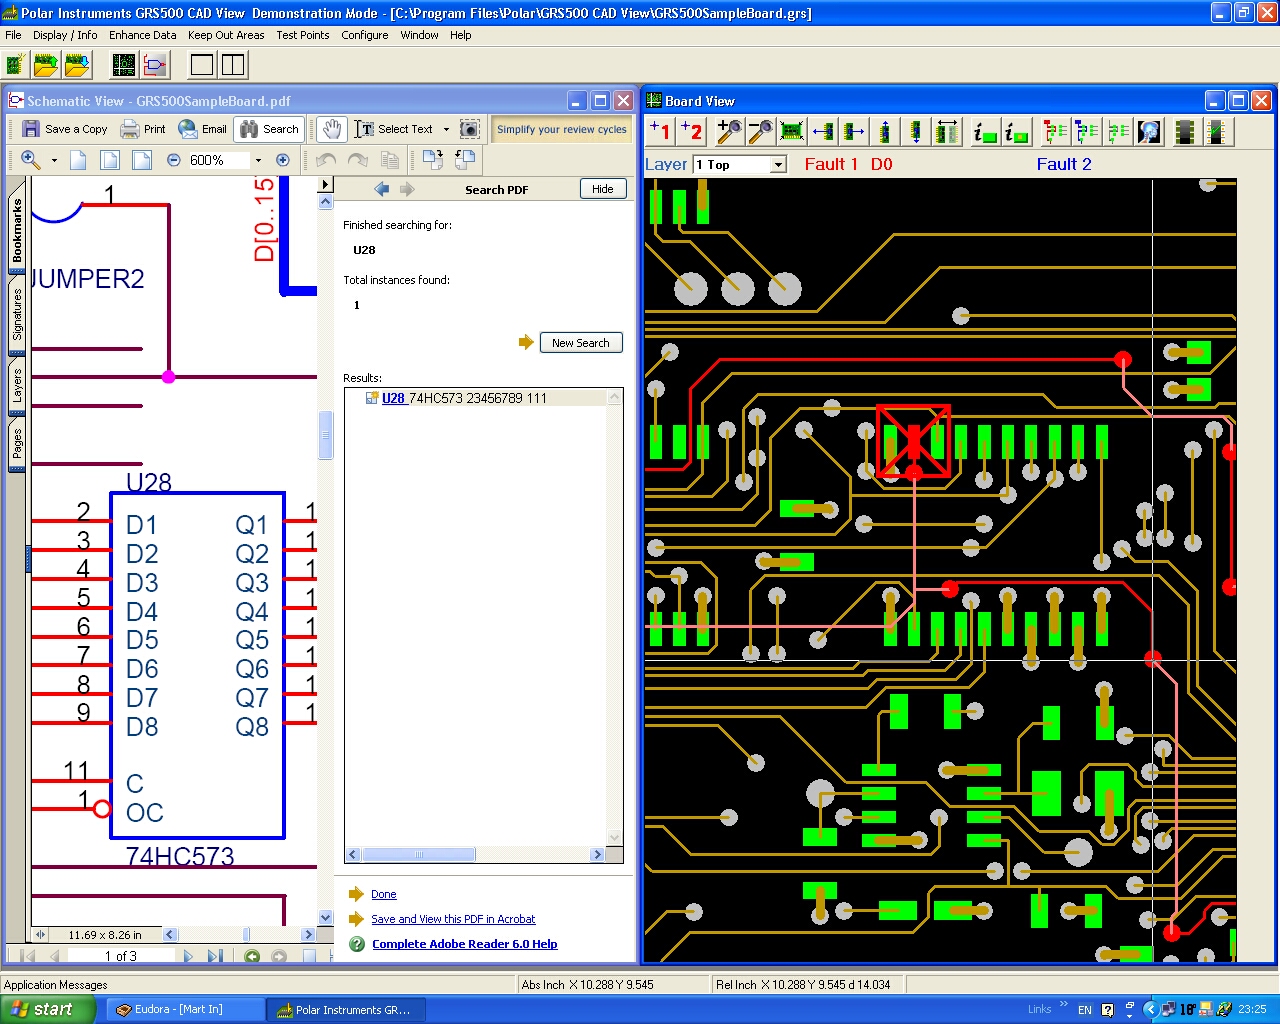Open the Select Text tool dropdown arrow
Image resolution: width=1280 pixels, height=1024 pixels.
[446, 129]
